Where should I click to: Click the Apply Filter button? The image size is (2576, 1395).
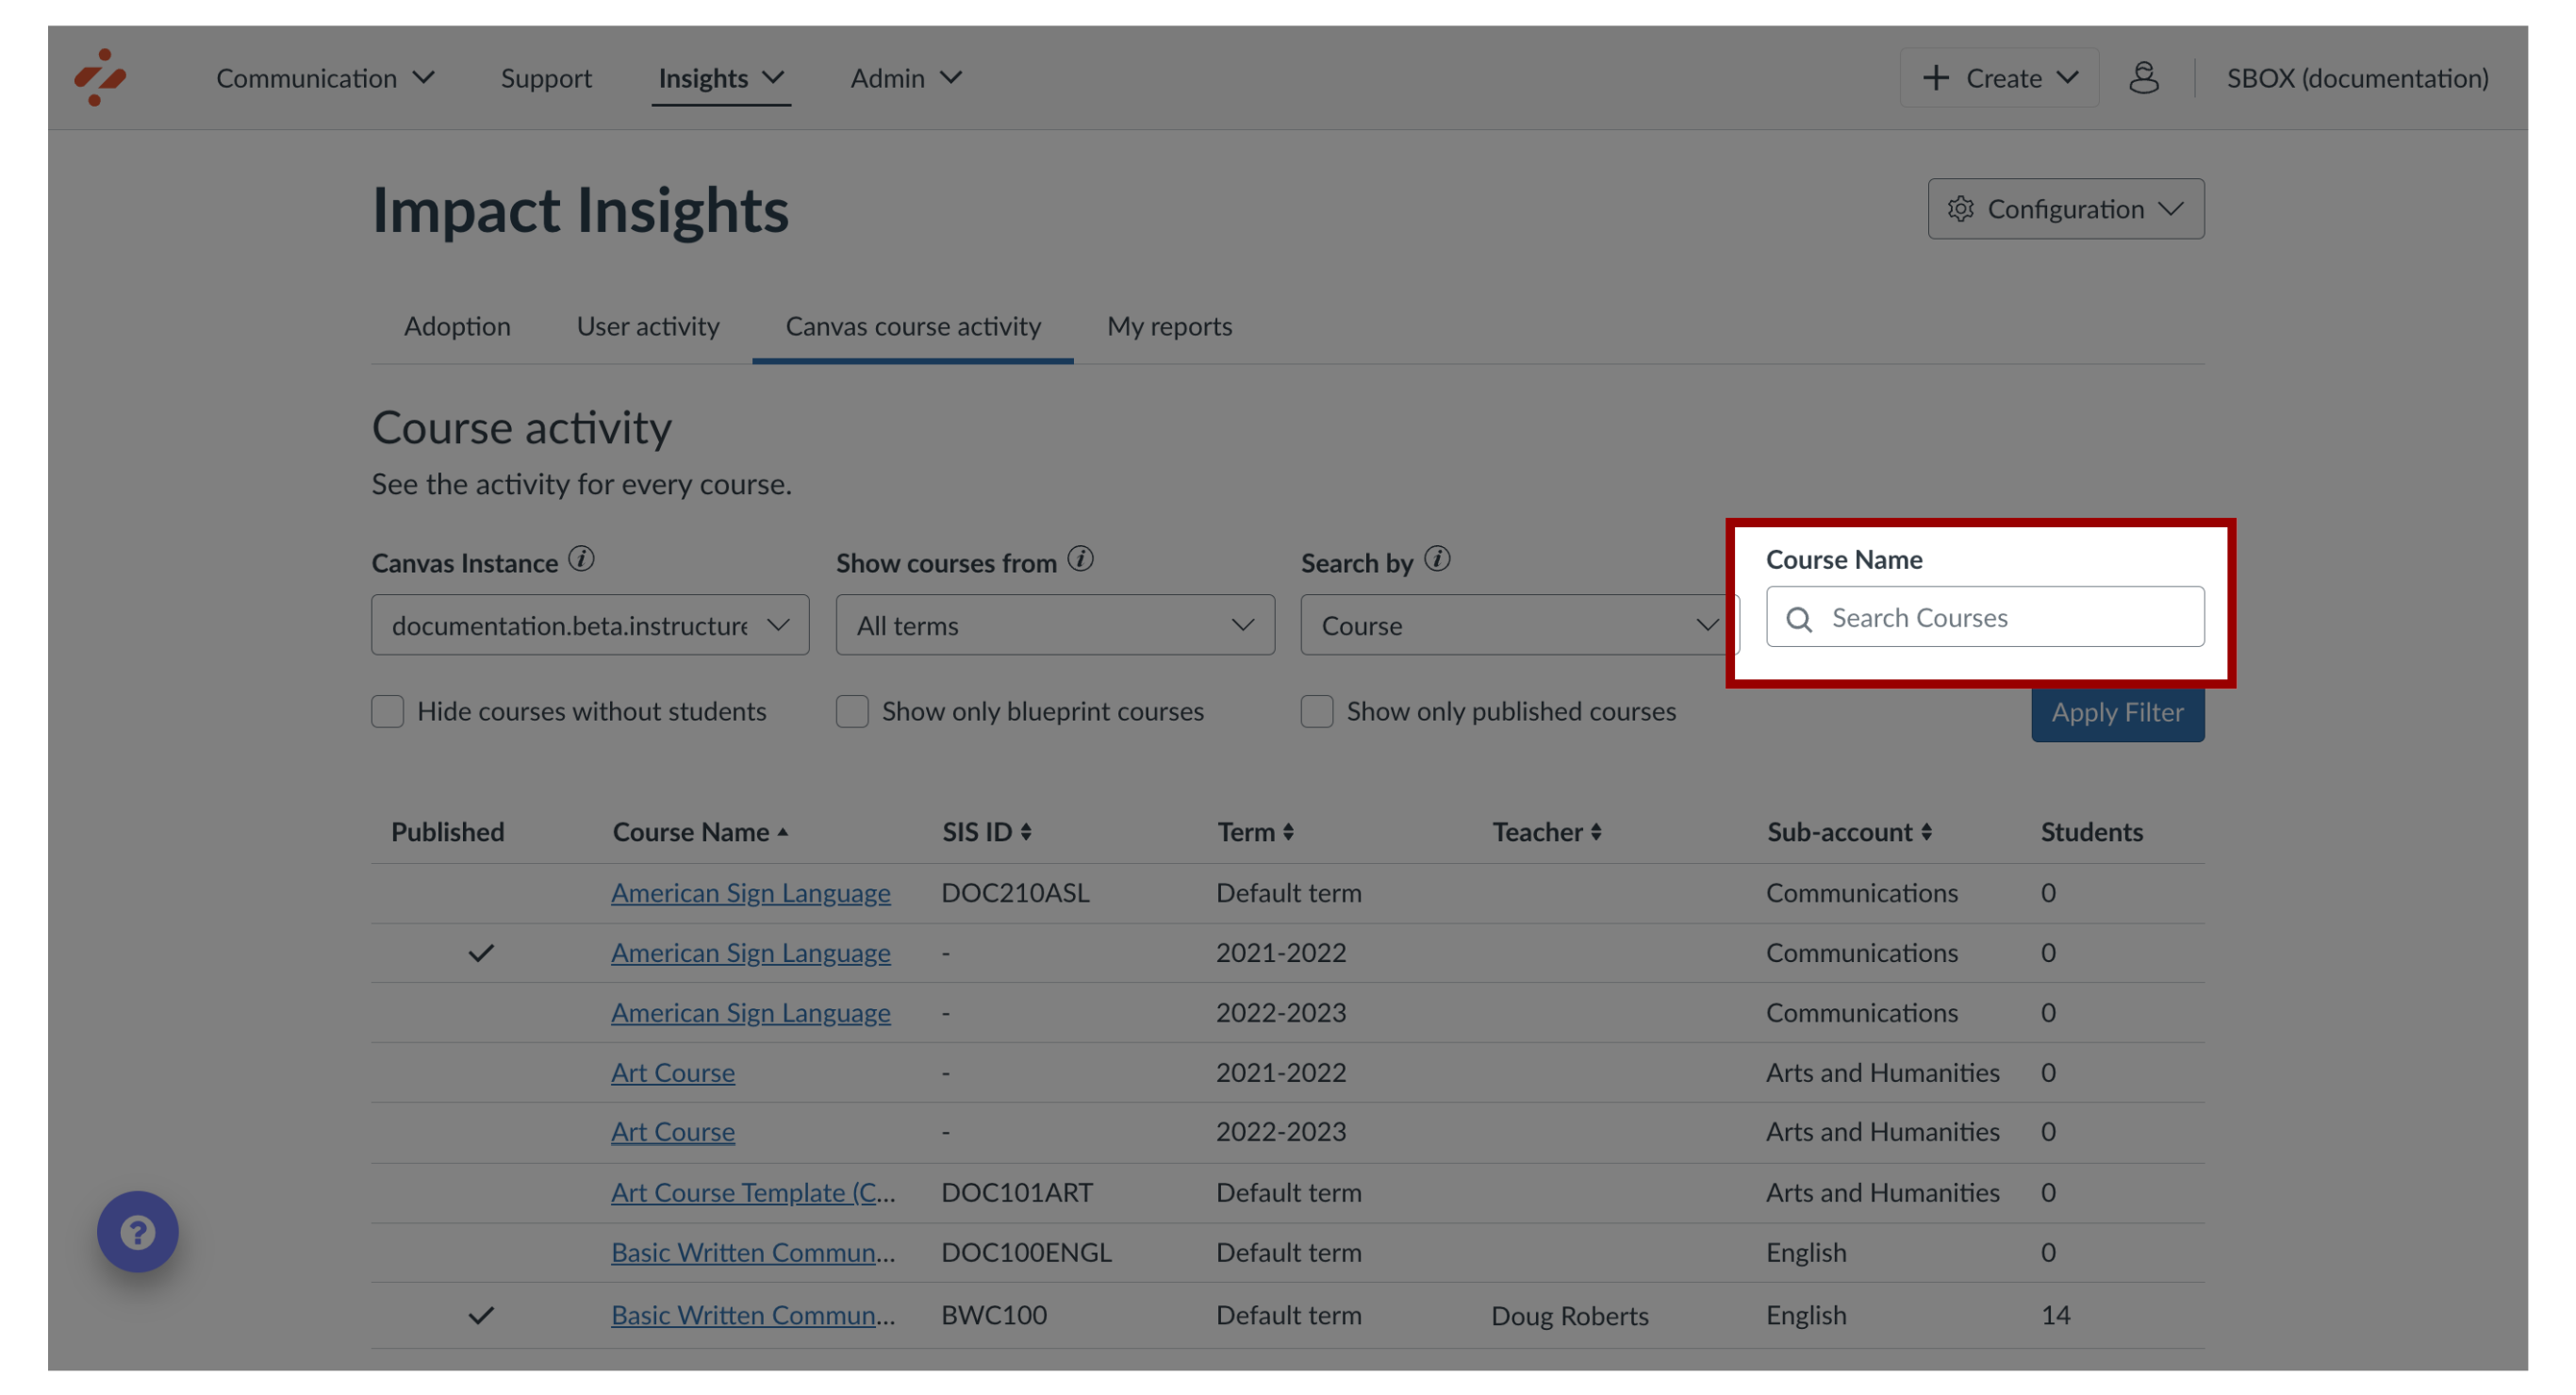(2117, 712)
